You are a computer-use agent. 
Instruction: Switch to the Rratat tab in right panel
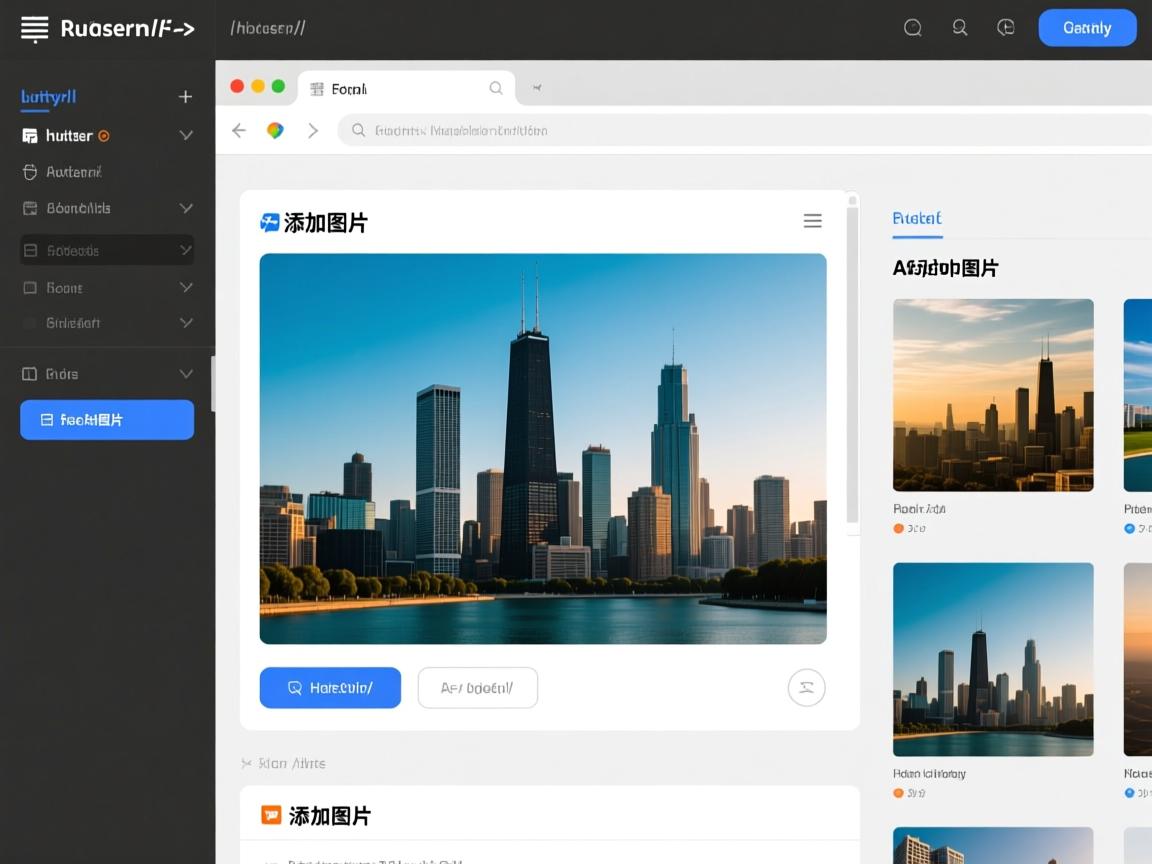pos(916,218)
